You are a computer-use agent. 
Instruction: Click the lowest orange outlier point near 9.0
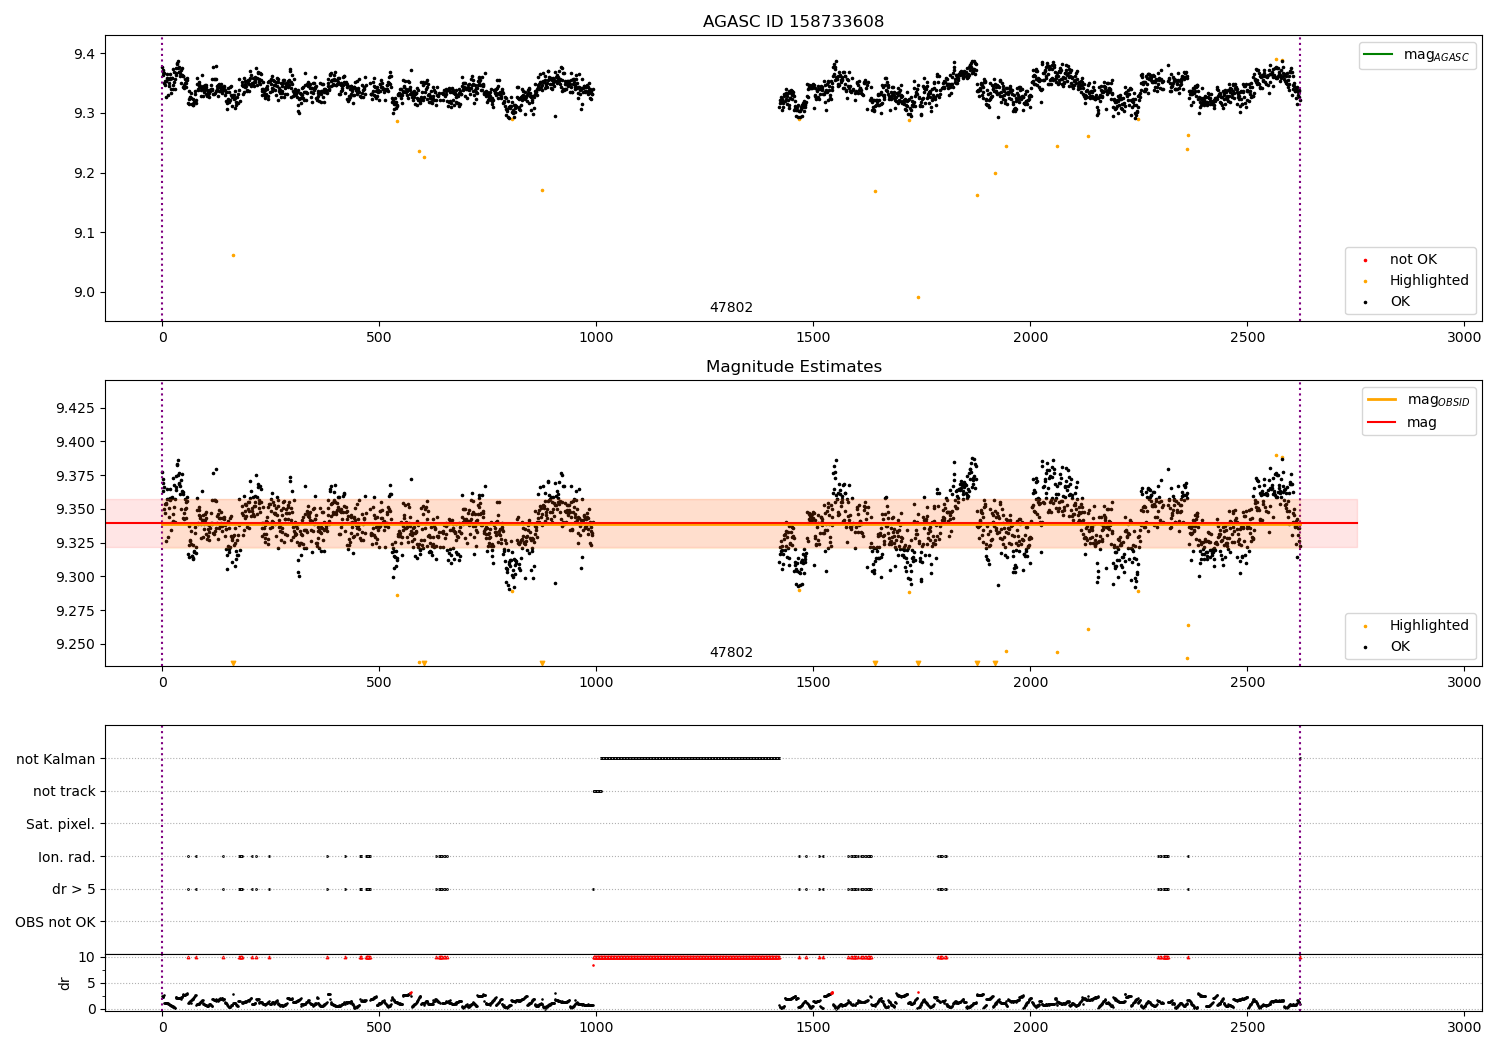(918, 297)
